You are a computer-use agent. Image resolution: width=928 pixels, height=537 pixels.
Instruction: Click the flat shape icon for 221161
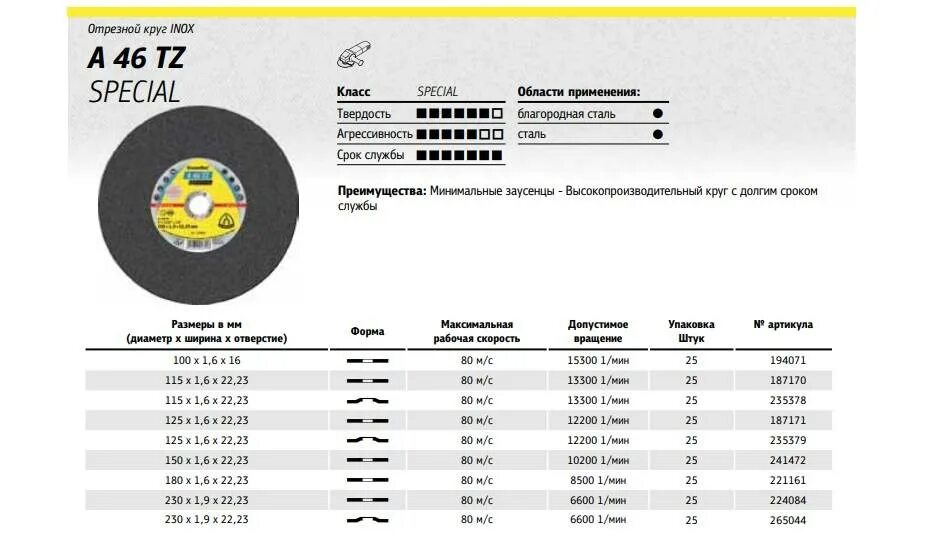(367, 480)
